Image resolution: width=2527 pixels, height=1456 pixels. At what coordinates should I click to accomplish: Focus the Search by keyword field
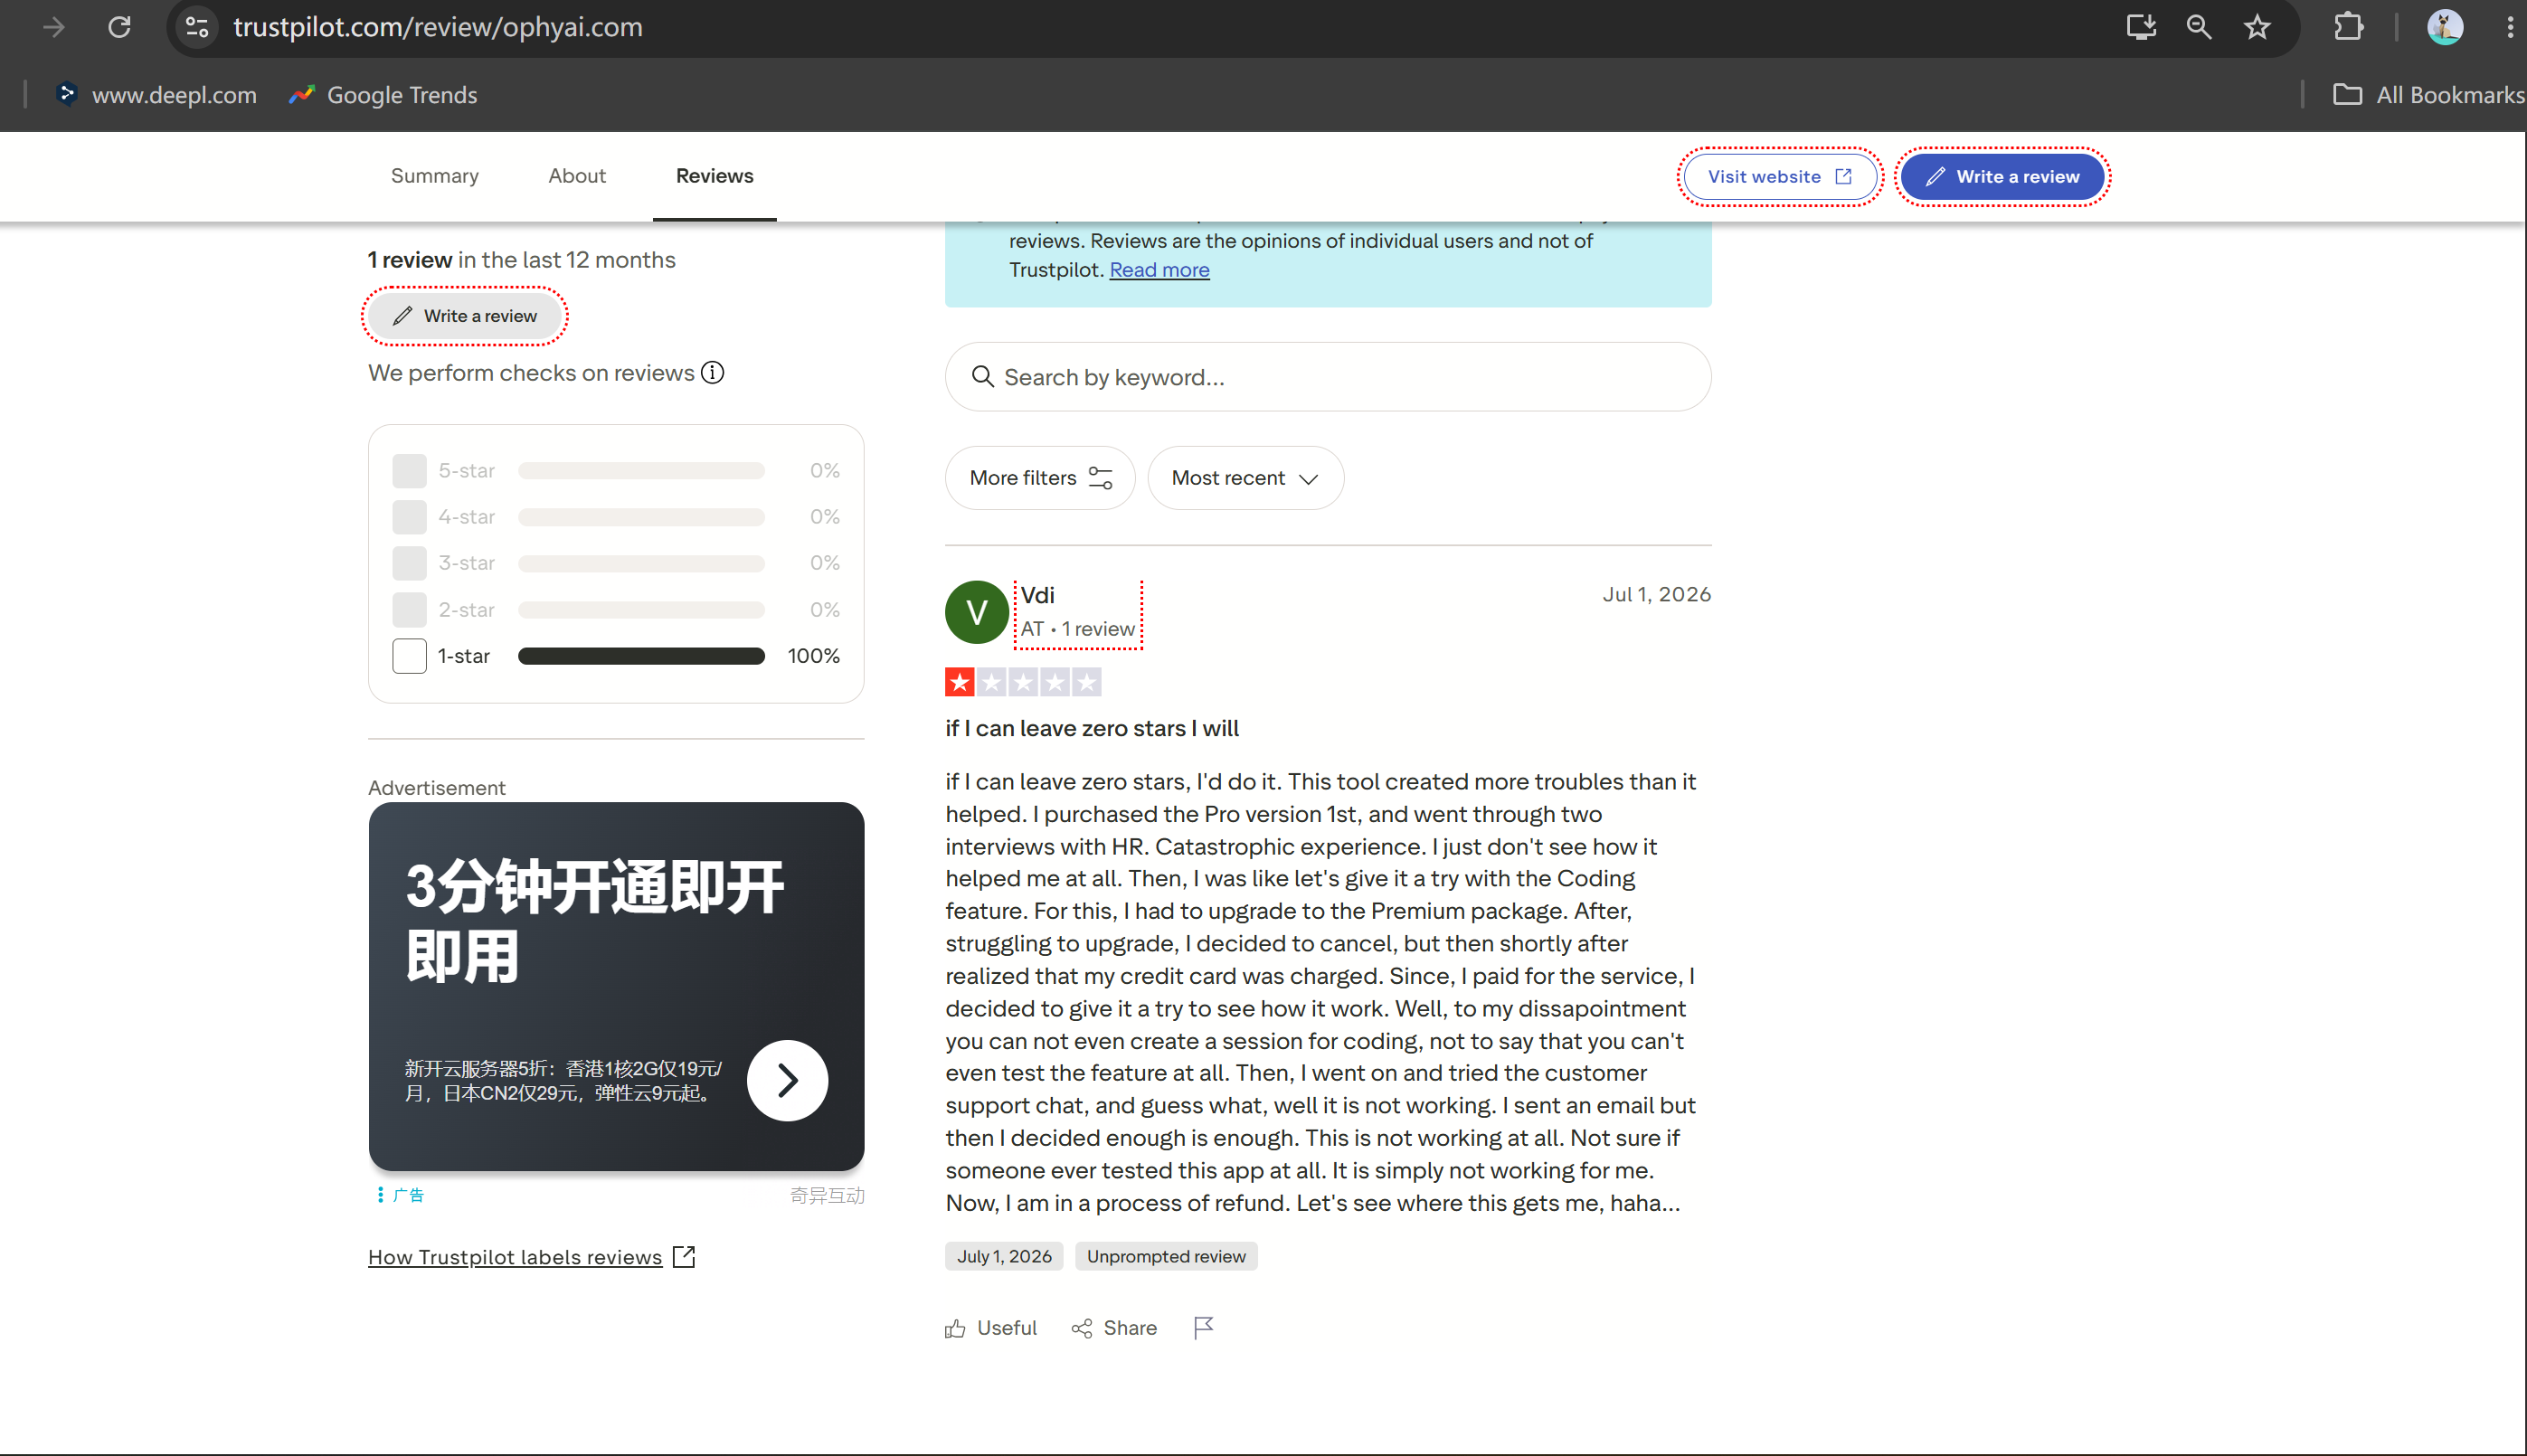click(x=1328, y=377)
